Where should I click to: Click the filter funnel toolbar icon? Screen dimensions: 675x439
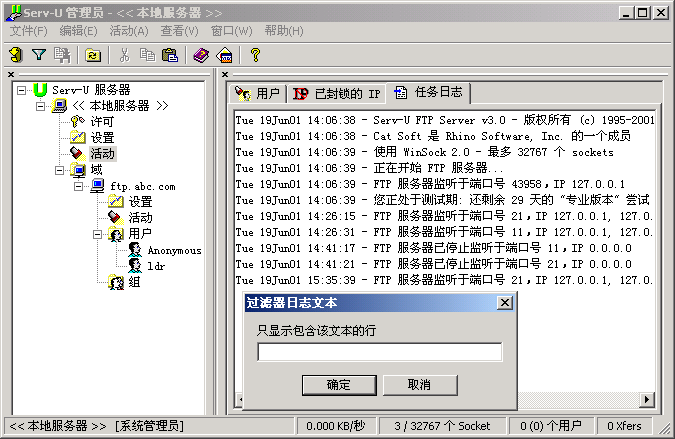click(39, 55)
